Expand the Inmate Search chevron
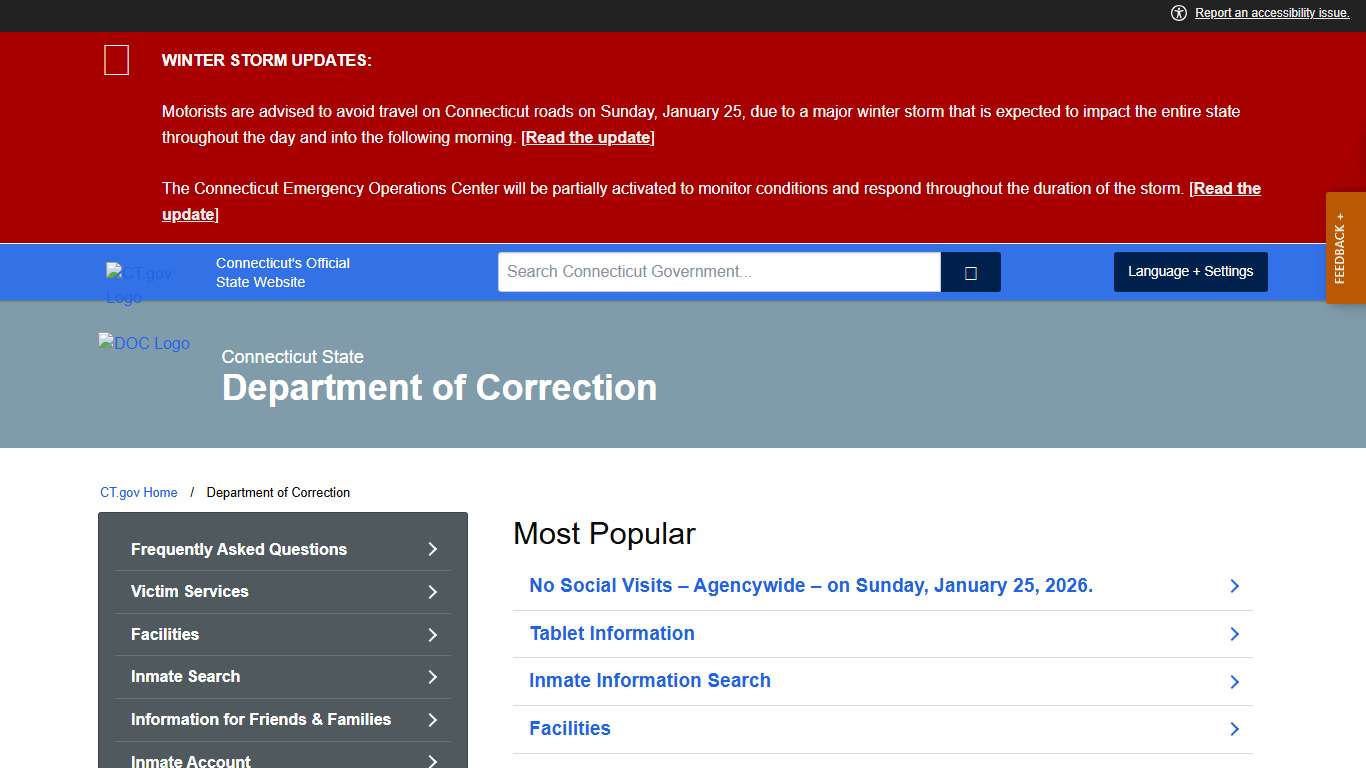1366x768 pixels. coord(432,677)
